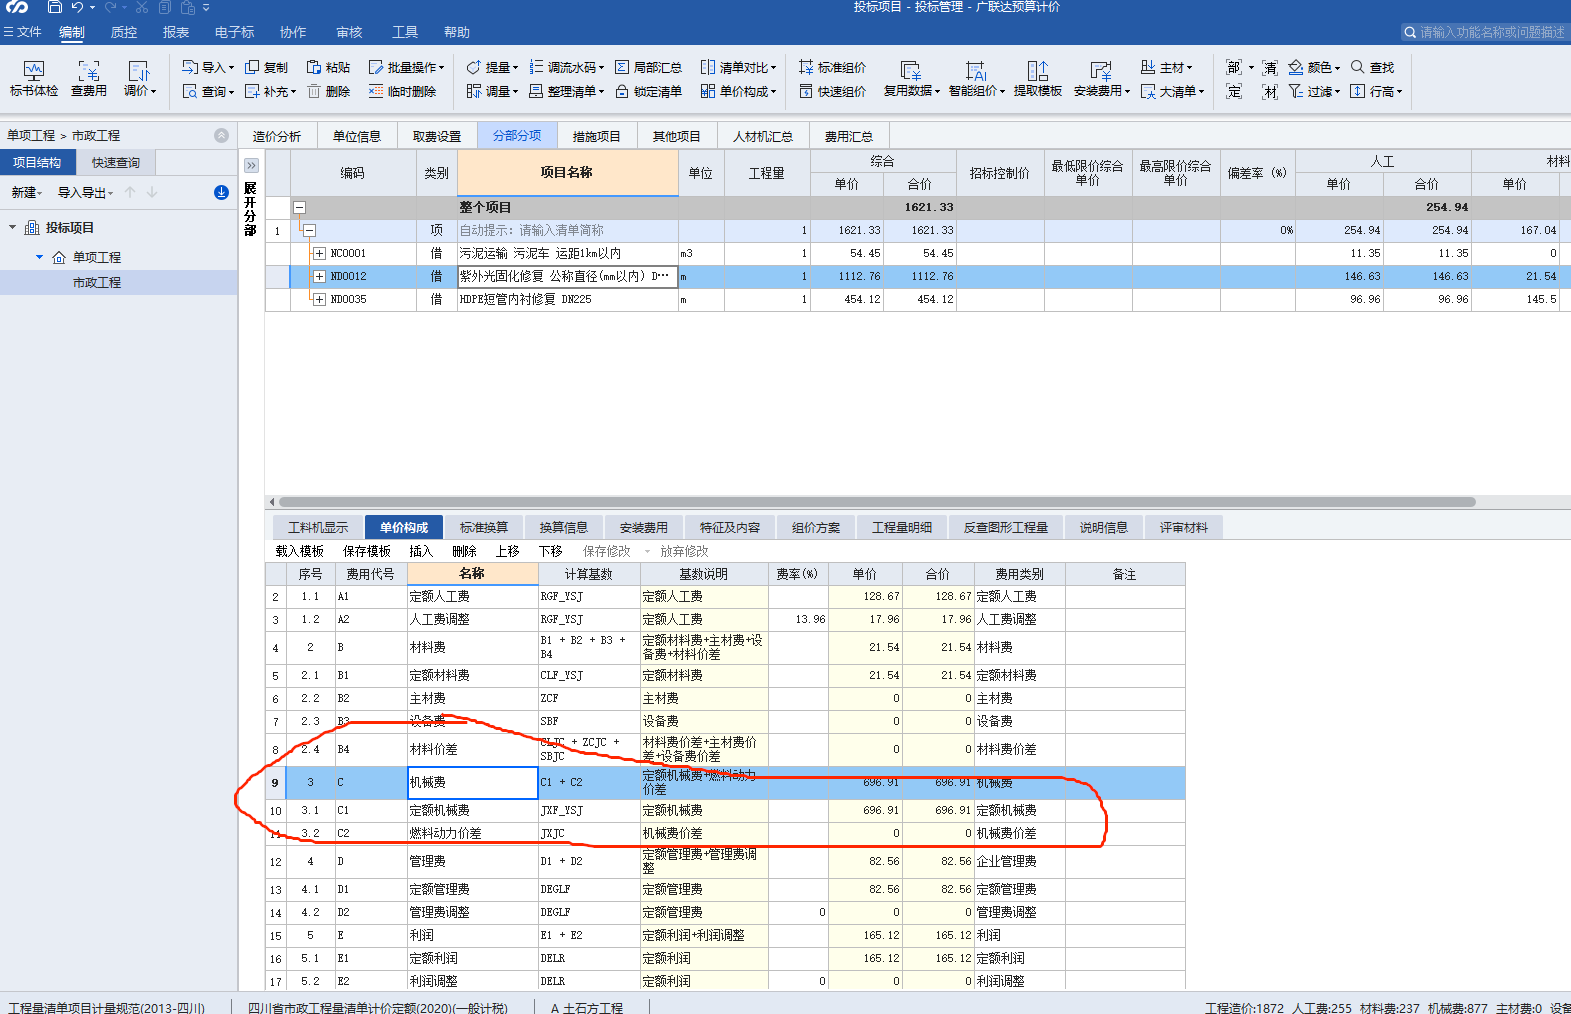Click 载入模板 load template
Screen dimensions: 1571x1014
[x=300, y=551]
